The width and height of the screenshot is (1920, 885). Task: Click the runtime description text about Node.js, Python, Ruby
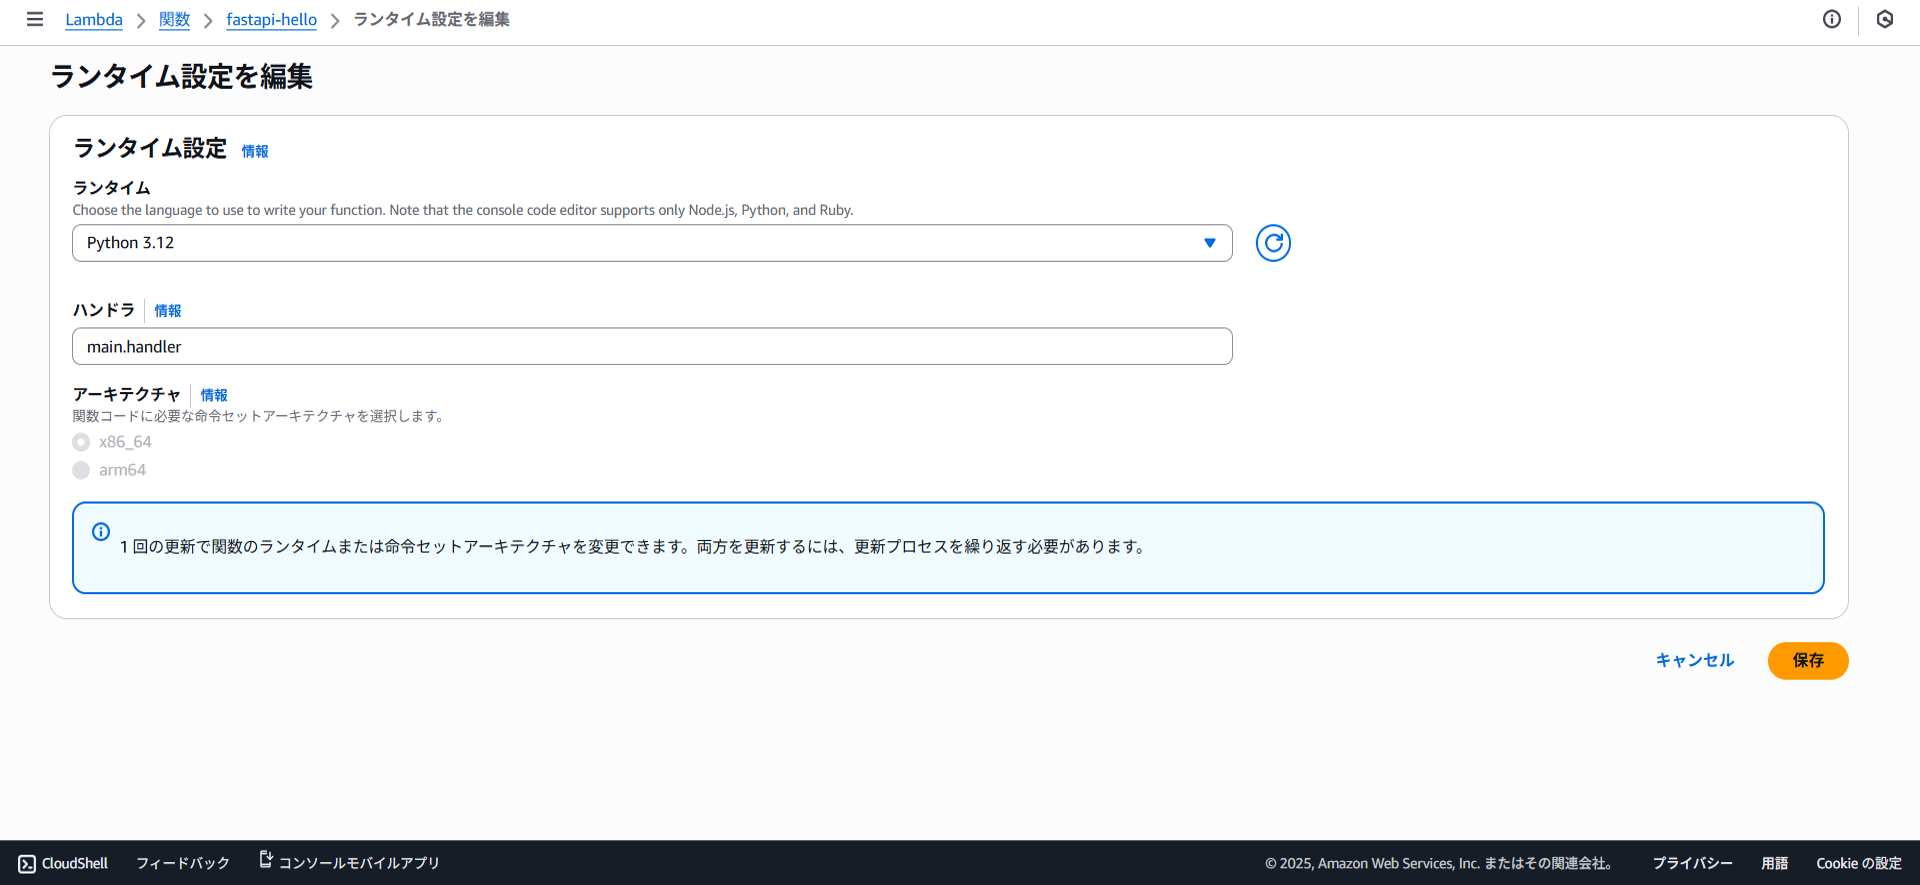(463, 210)
